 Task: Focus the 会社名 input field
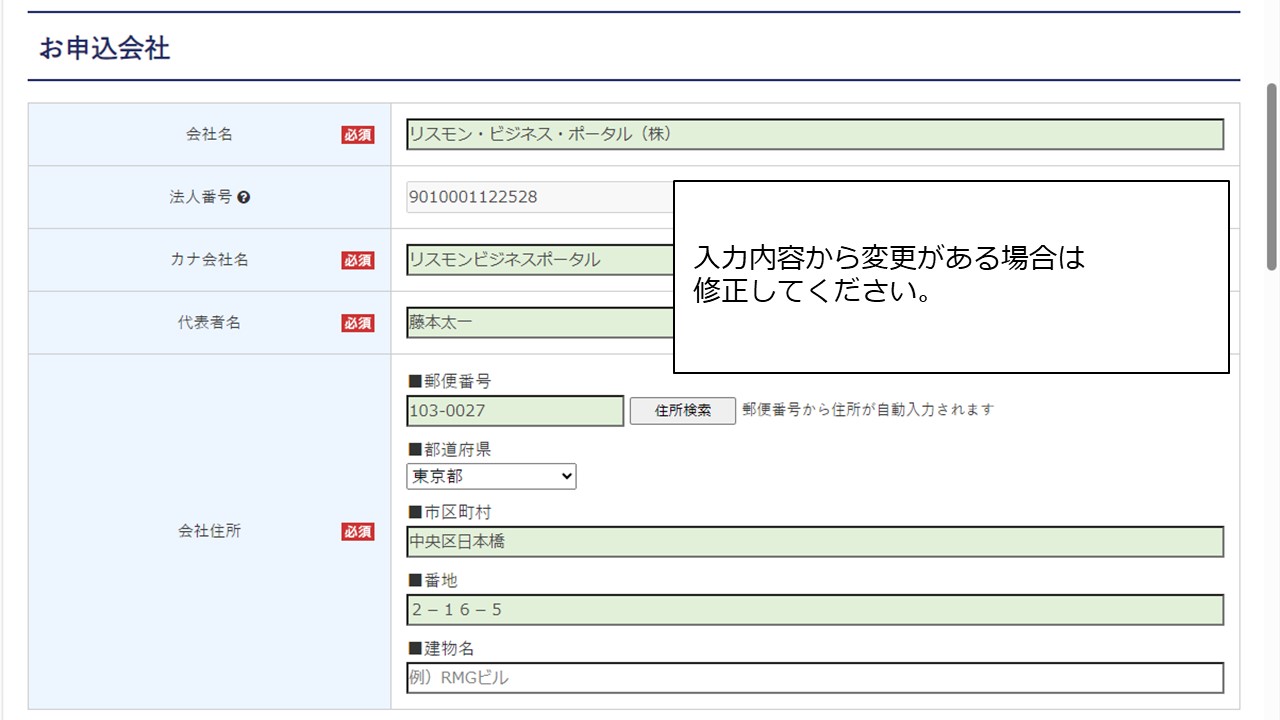[x=815, y=134]
